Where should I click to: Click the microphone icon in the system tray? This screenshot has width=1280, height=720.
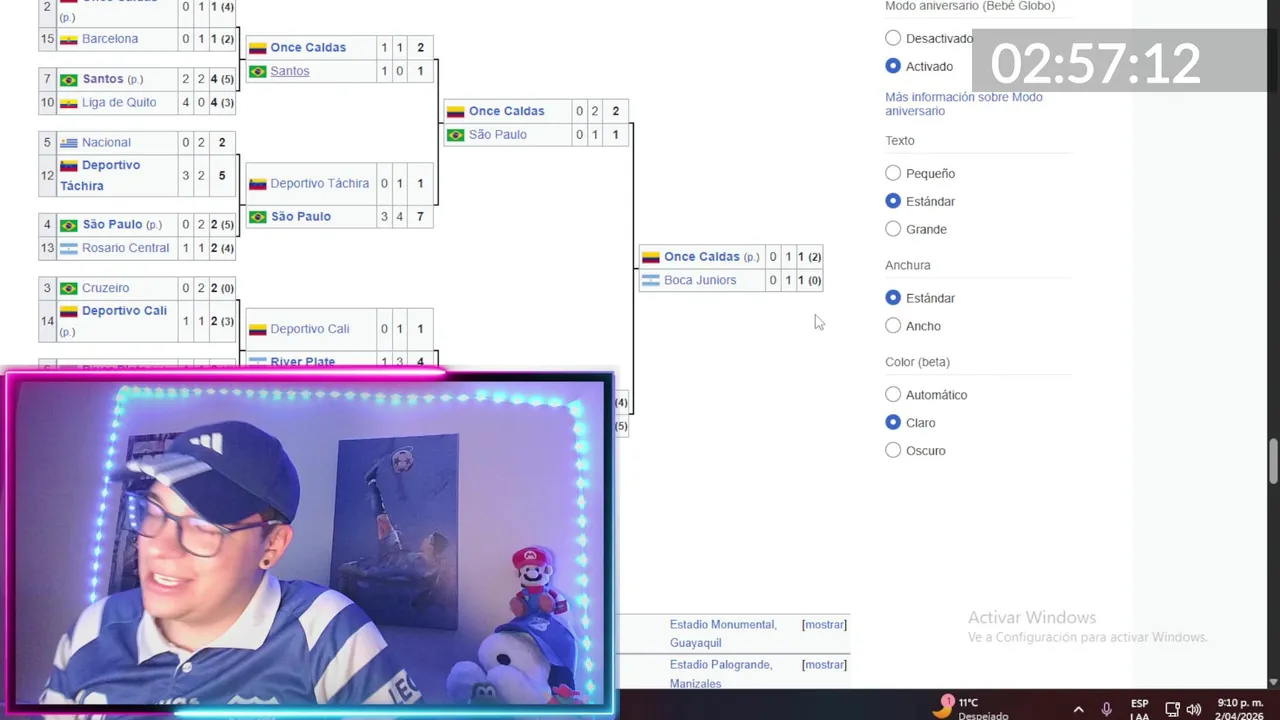(x=1106, y=709)
